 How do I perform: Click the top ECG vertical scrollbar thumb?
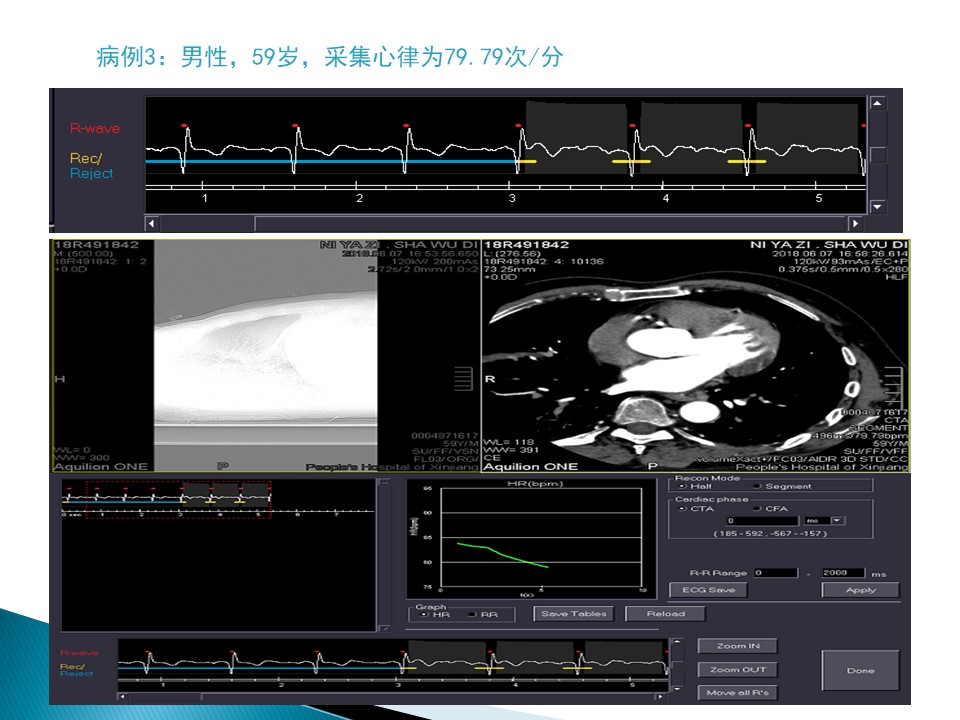point(877,154)
